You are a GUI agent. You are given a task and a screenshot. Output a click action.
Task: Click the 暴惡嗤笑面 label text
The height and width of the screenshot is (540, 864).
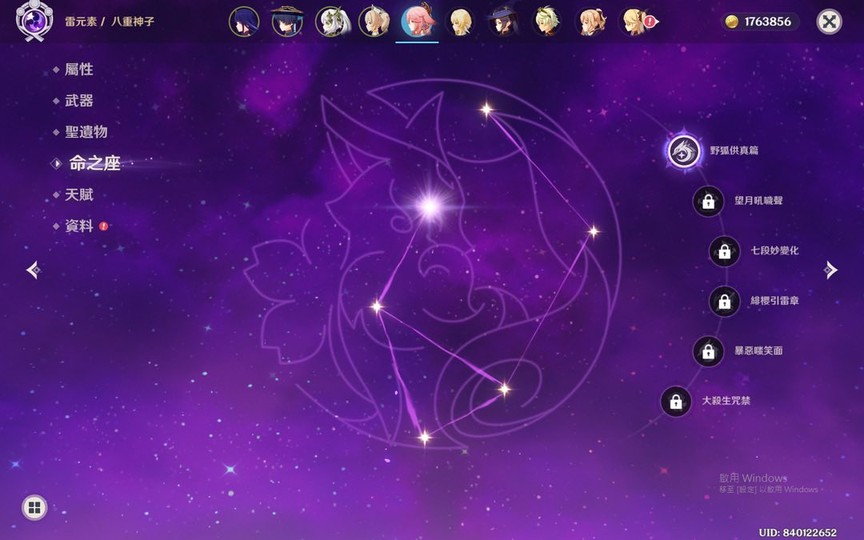[x=758, y=350]
